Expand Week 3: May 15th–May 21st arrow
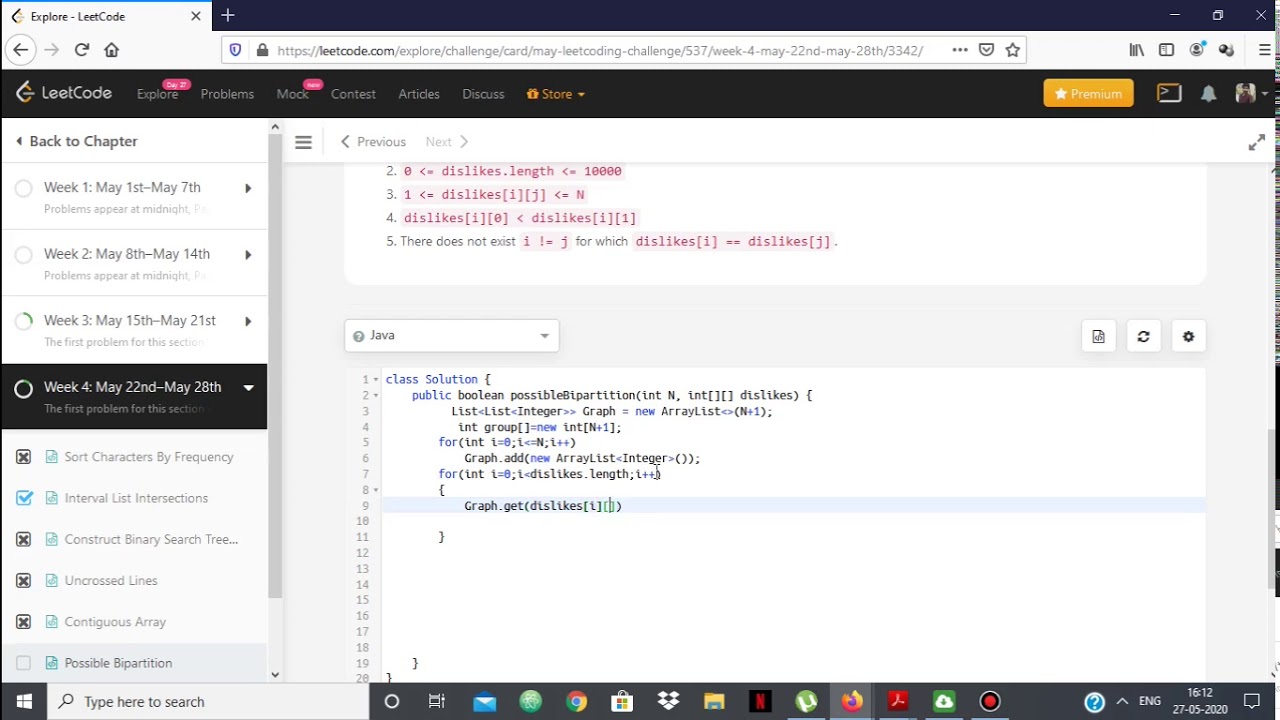The width and height of the screenshot is (1280, 720). point(248,321)
